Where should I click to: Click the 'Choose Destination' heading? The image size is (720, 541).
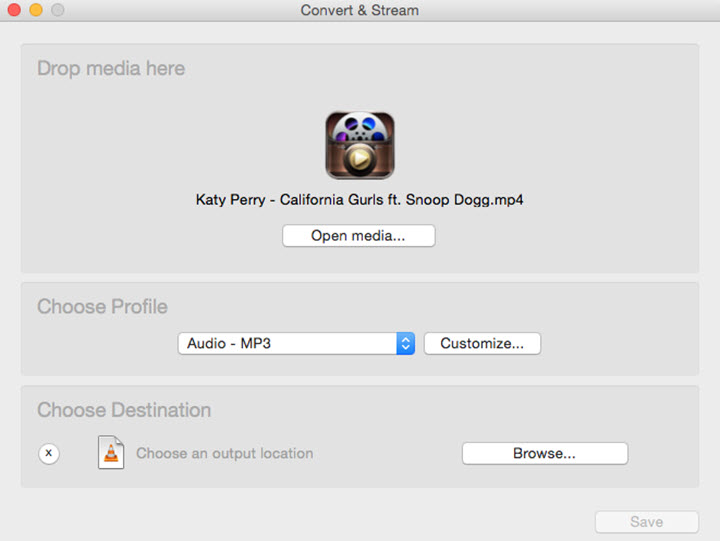pos(124,410)
